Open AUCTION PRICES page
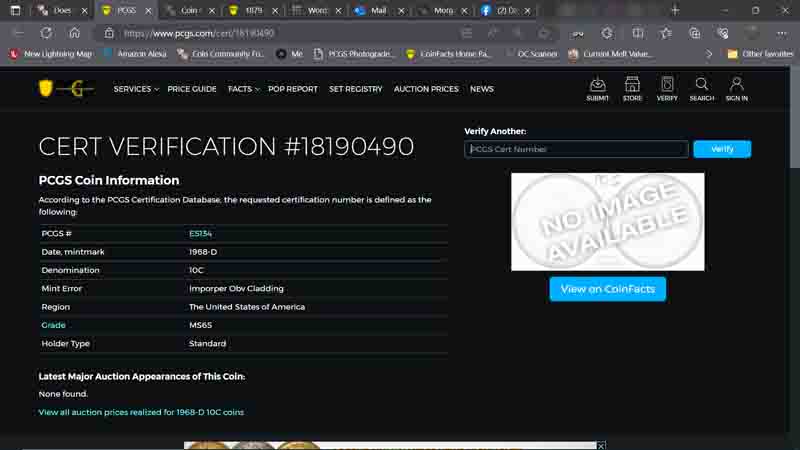 tap(426, 89)
